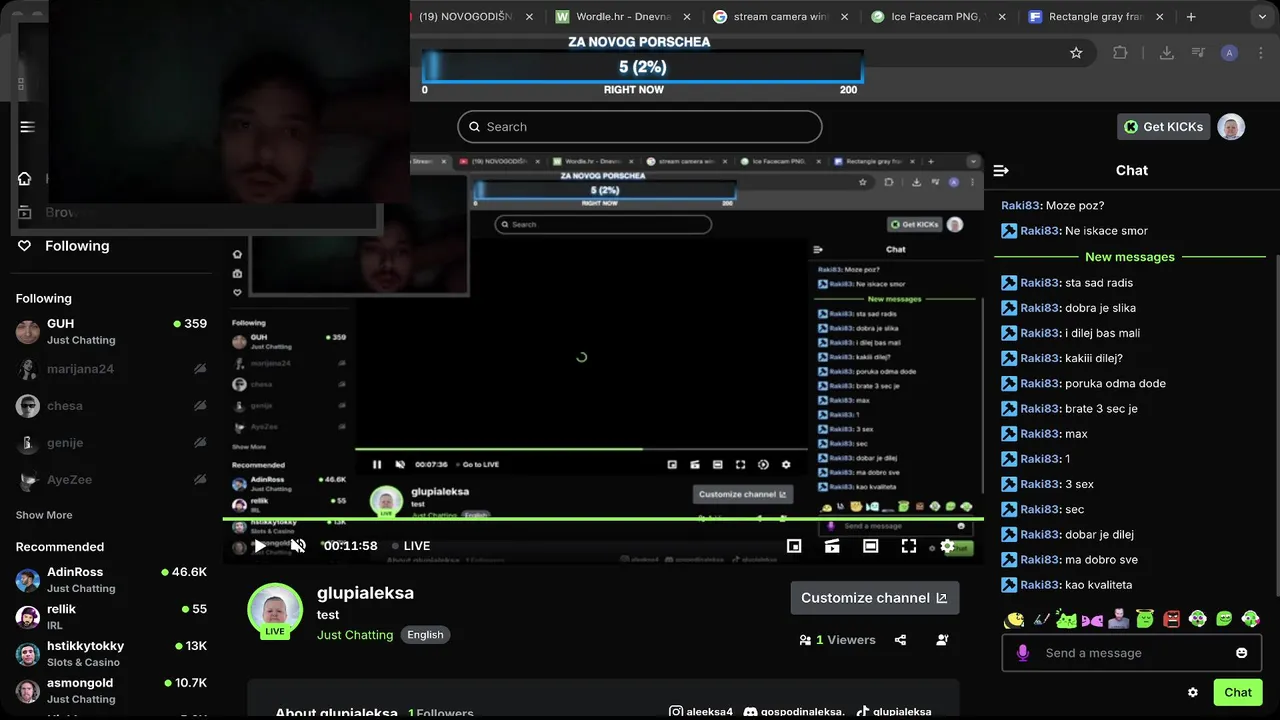The height and width of the screenshot is (720, 1280).
Task: Click Customize channel button
Action: (x=874, y=598)
